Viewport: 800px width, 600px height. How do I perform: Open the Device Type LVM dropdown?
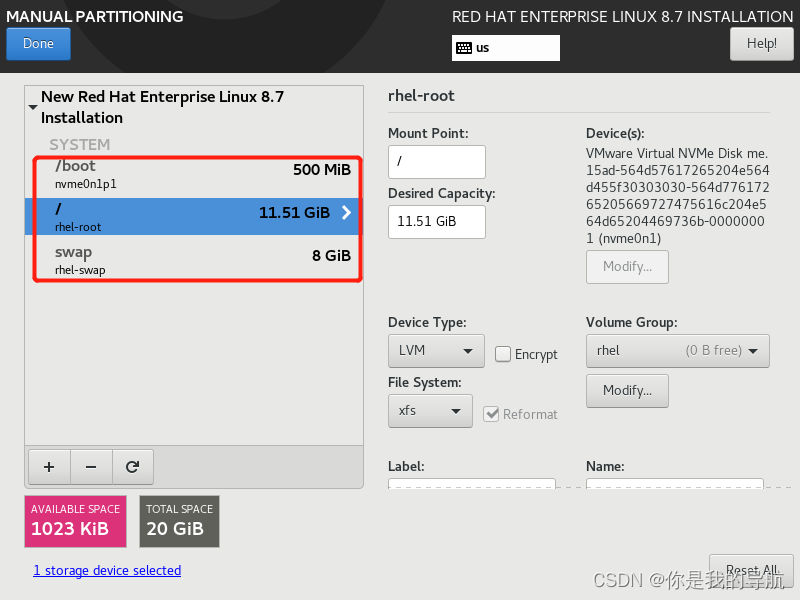click(x=436, y=351)
